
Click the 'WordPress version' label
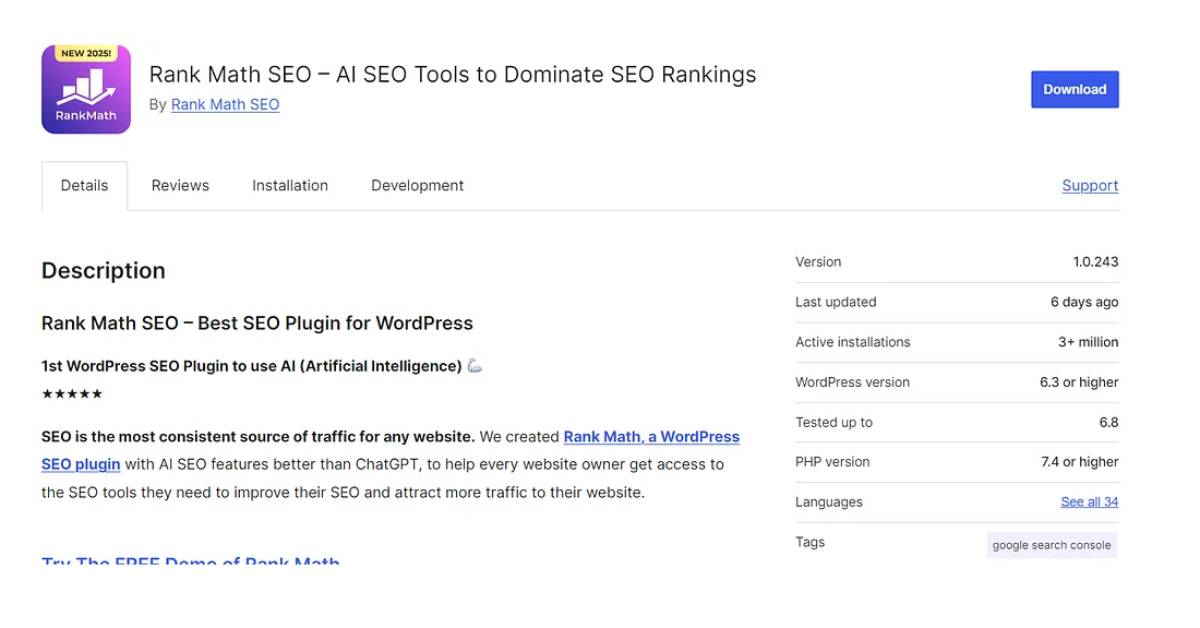tap(853, 382)
